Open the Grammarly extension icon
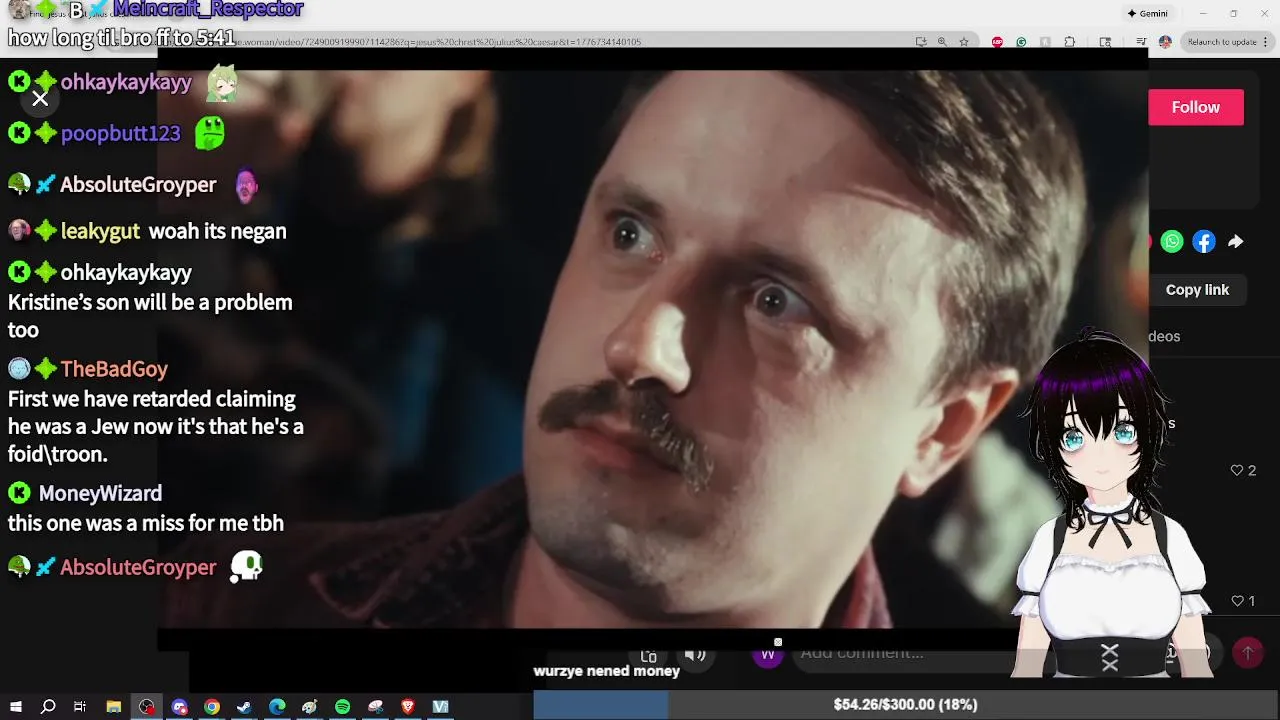This screenshot has width=1280, height=720. pos(1021,42)
